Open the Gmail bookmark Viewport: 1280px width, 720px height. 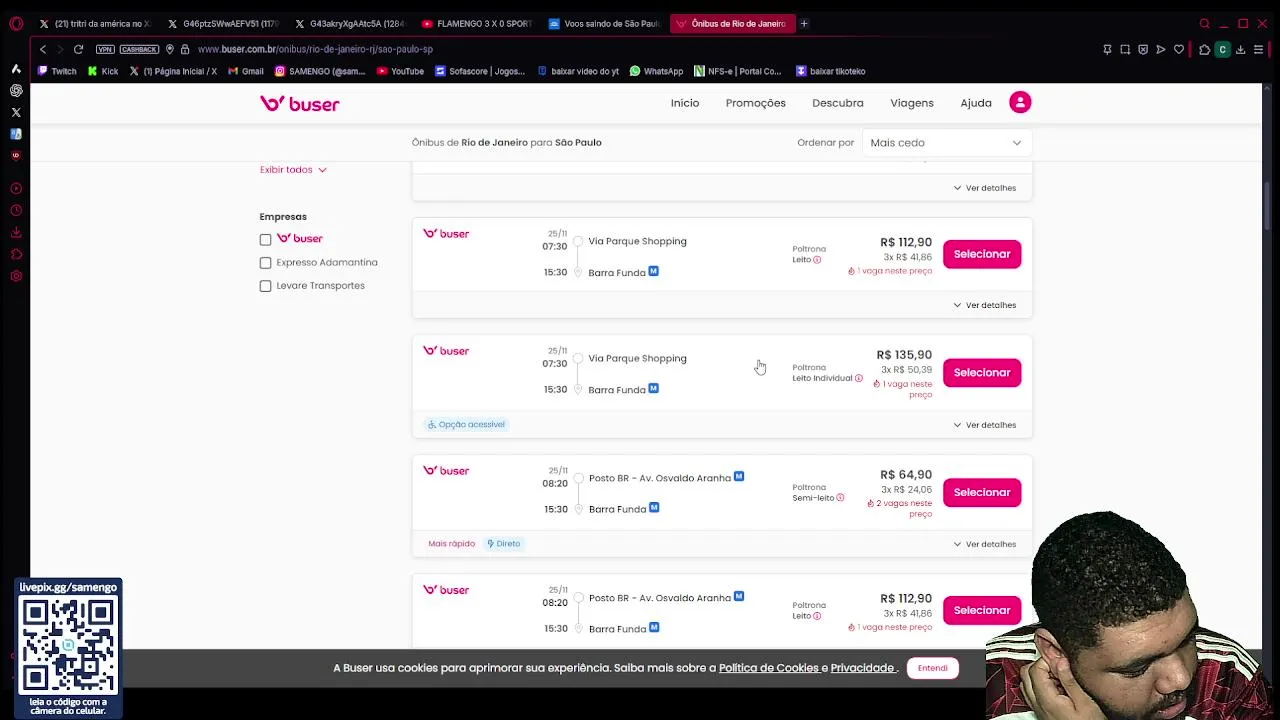[x=246, y=71]
